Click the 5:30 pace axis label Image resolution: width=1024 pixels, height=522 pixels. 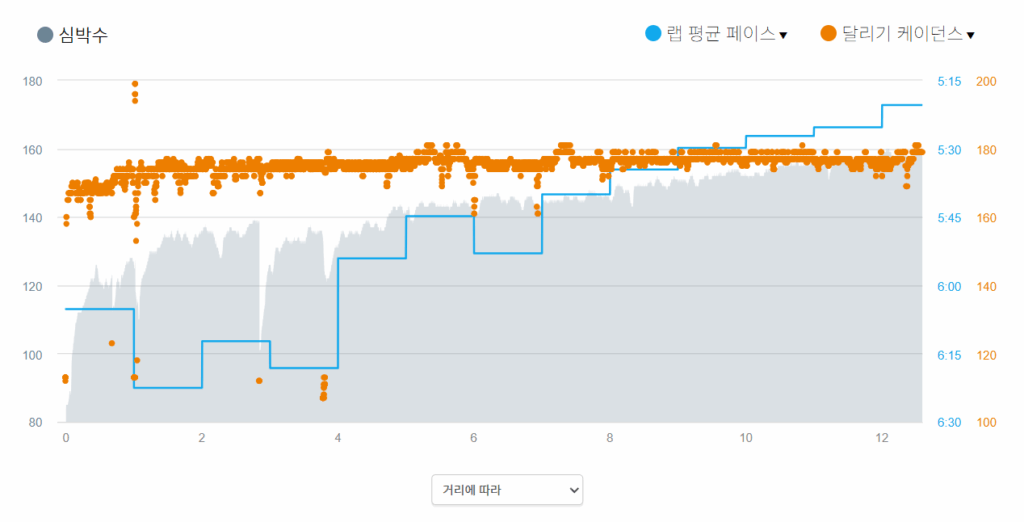click(948, 150)
